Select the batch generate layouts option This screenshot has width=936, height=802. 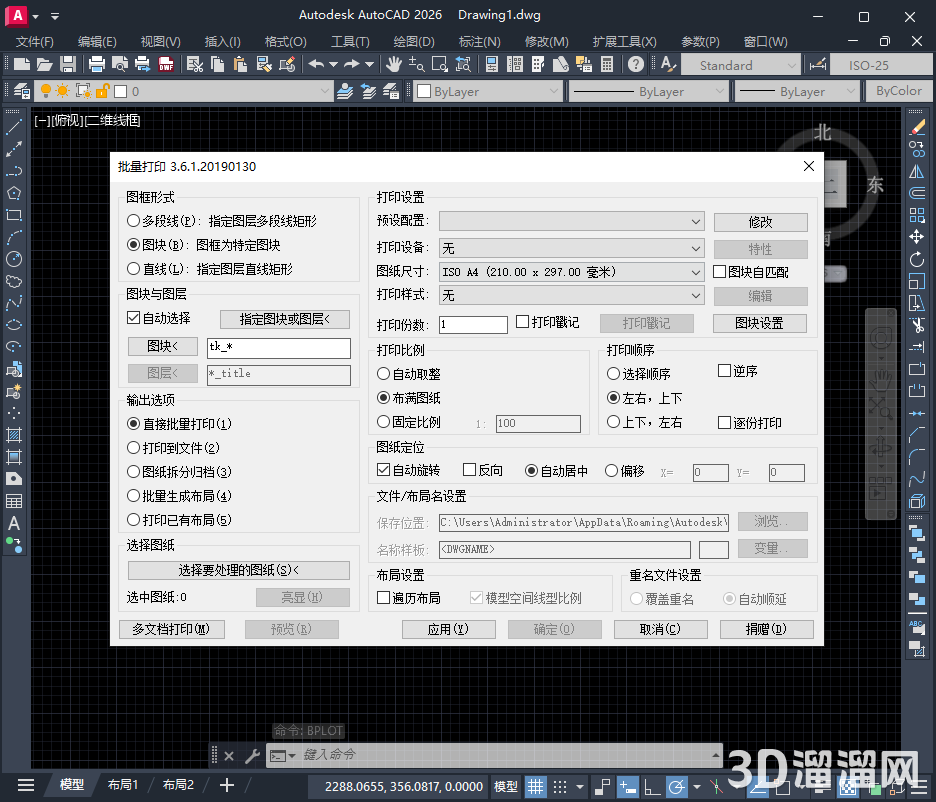134,495
